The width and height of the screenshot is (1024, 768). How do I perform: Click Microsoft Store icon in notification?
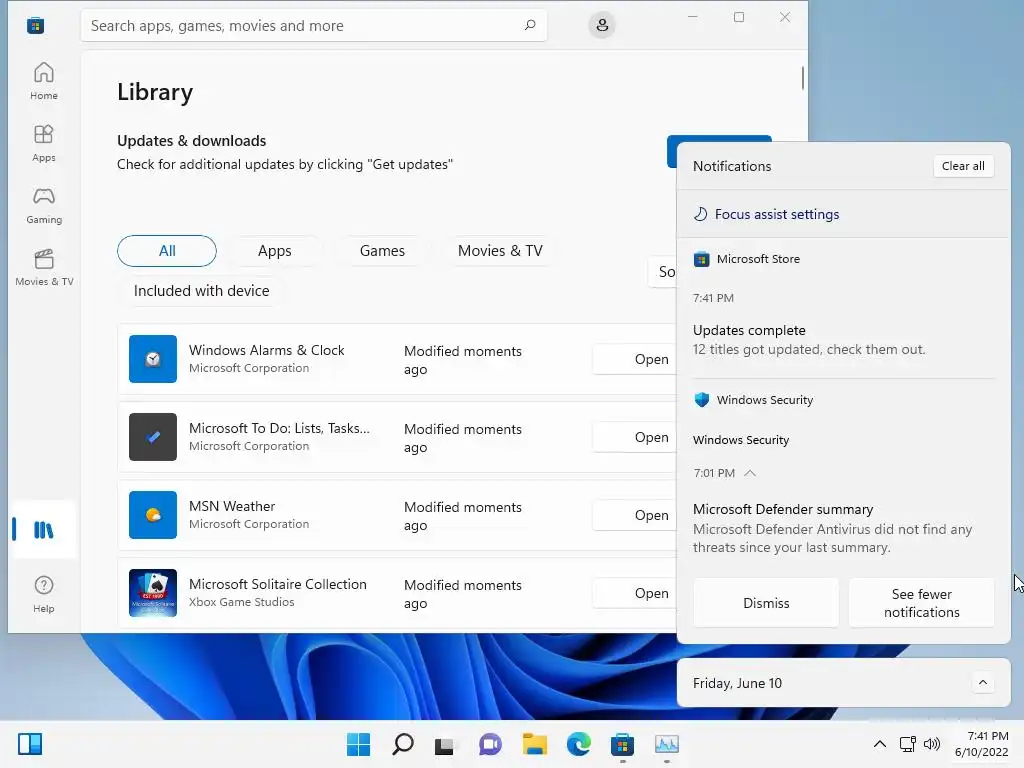coord(701,259)
